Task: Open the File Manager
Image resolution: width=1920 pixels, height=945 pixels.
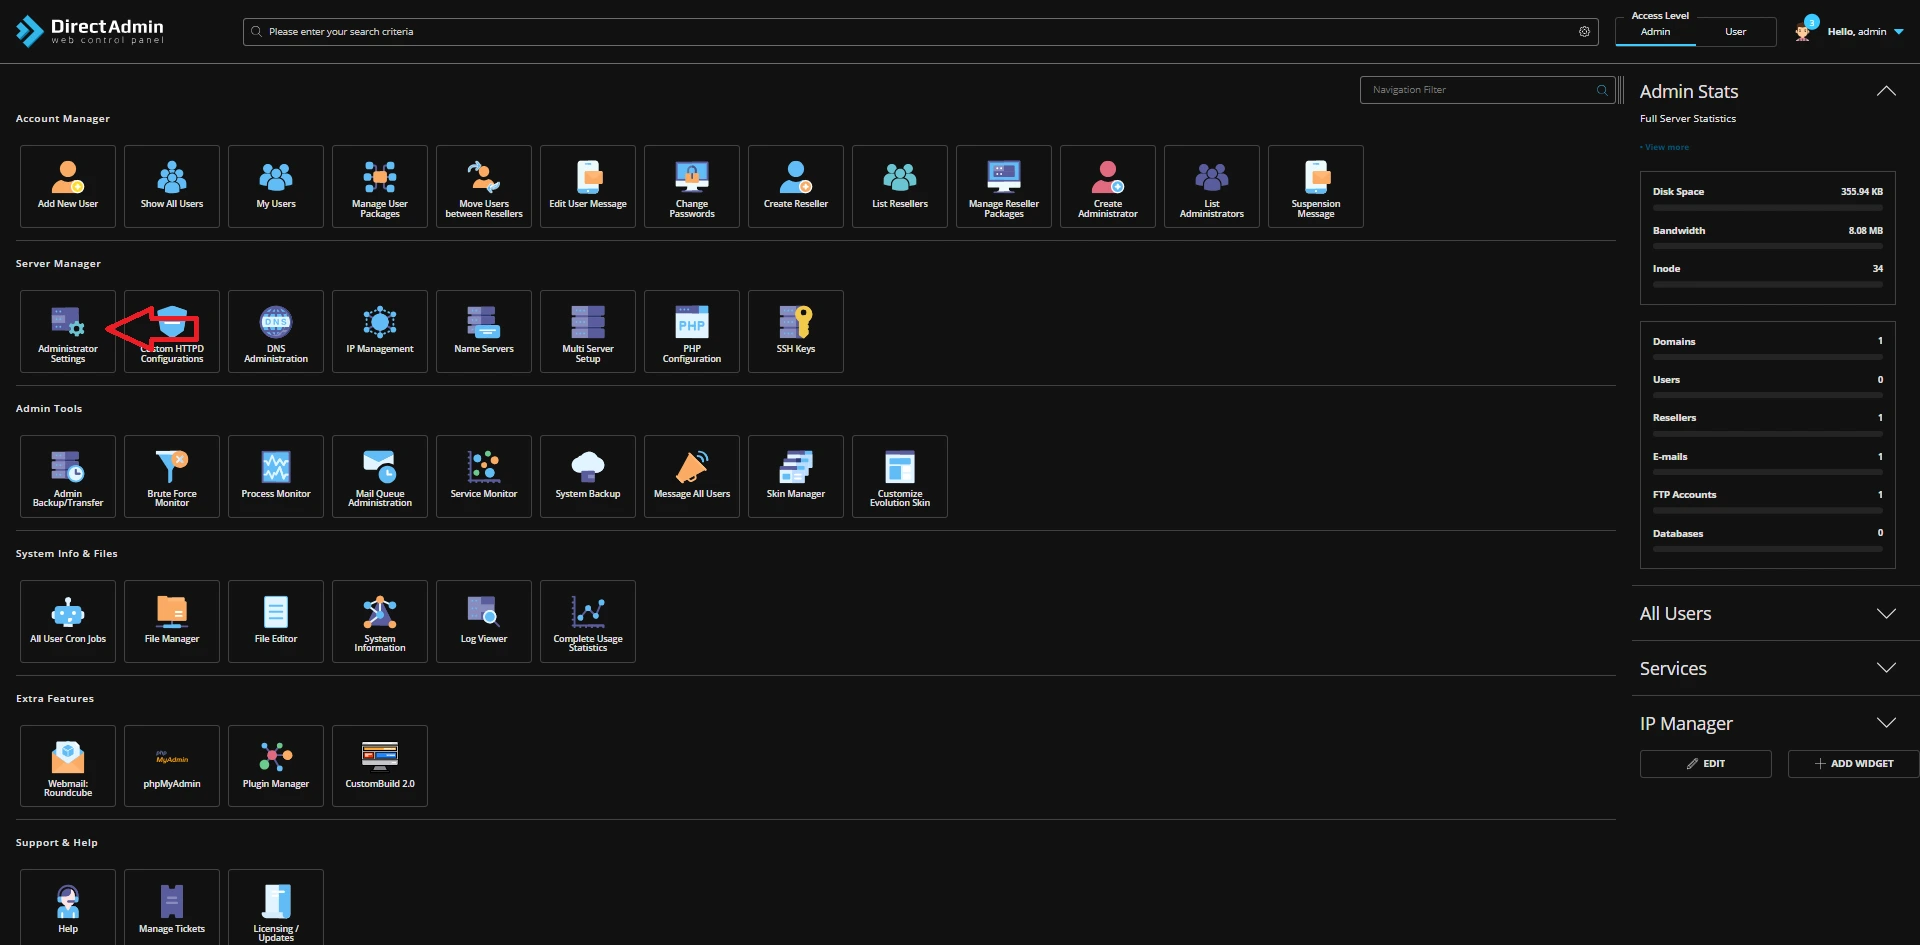Action: 172,621
